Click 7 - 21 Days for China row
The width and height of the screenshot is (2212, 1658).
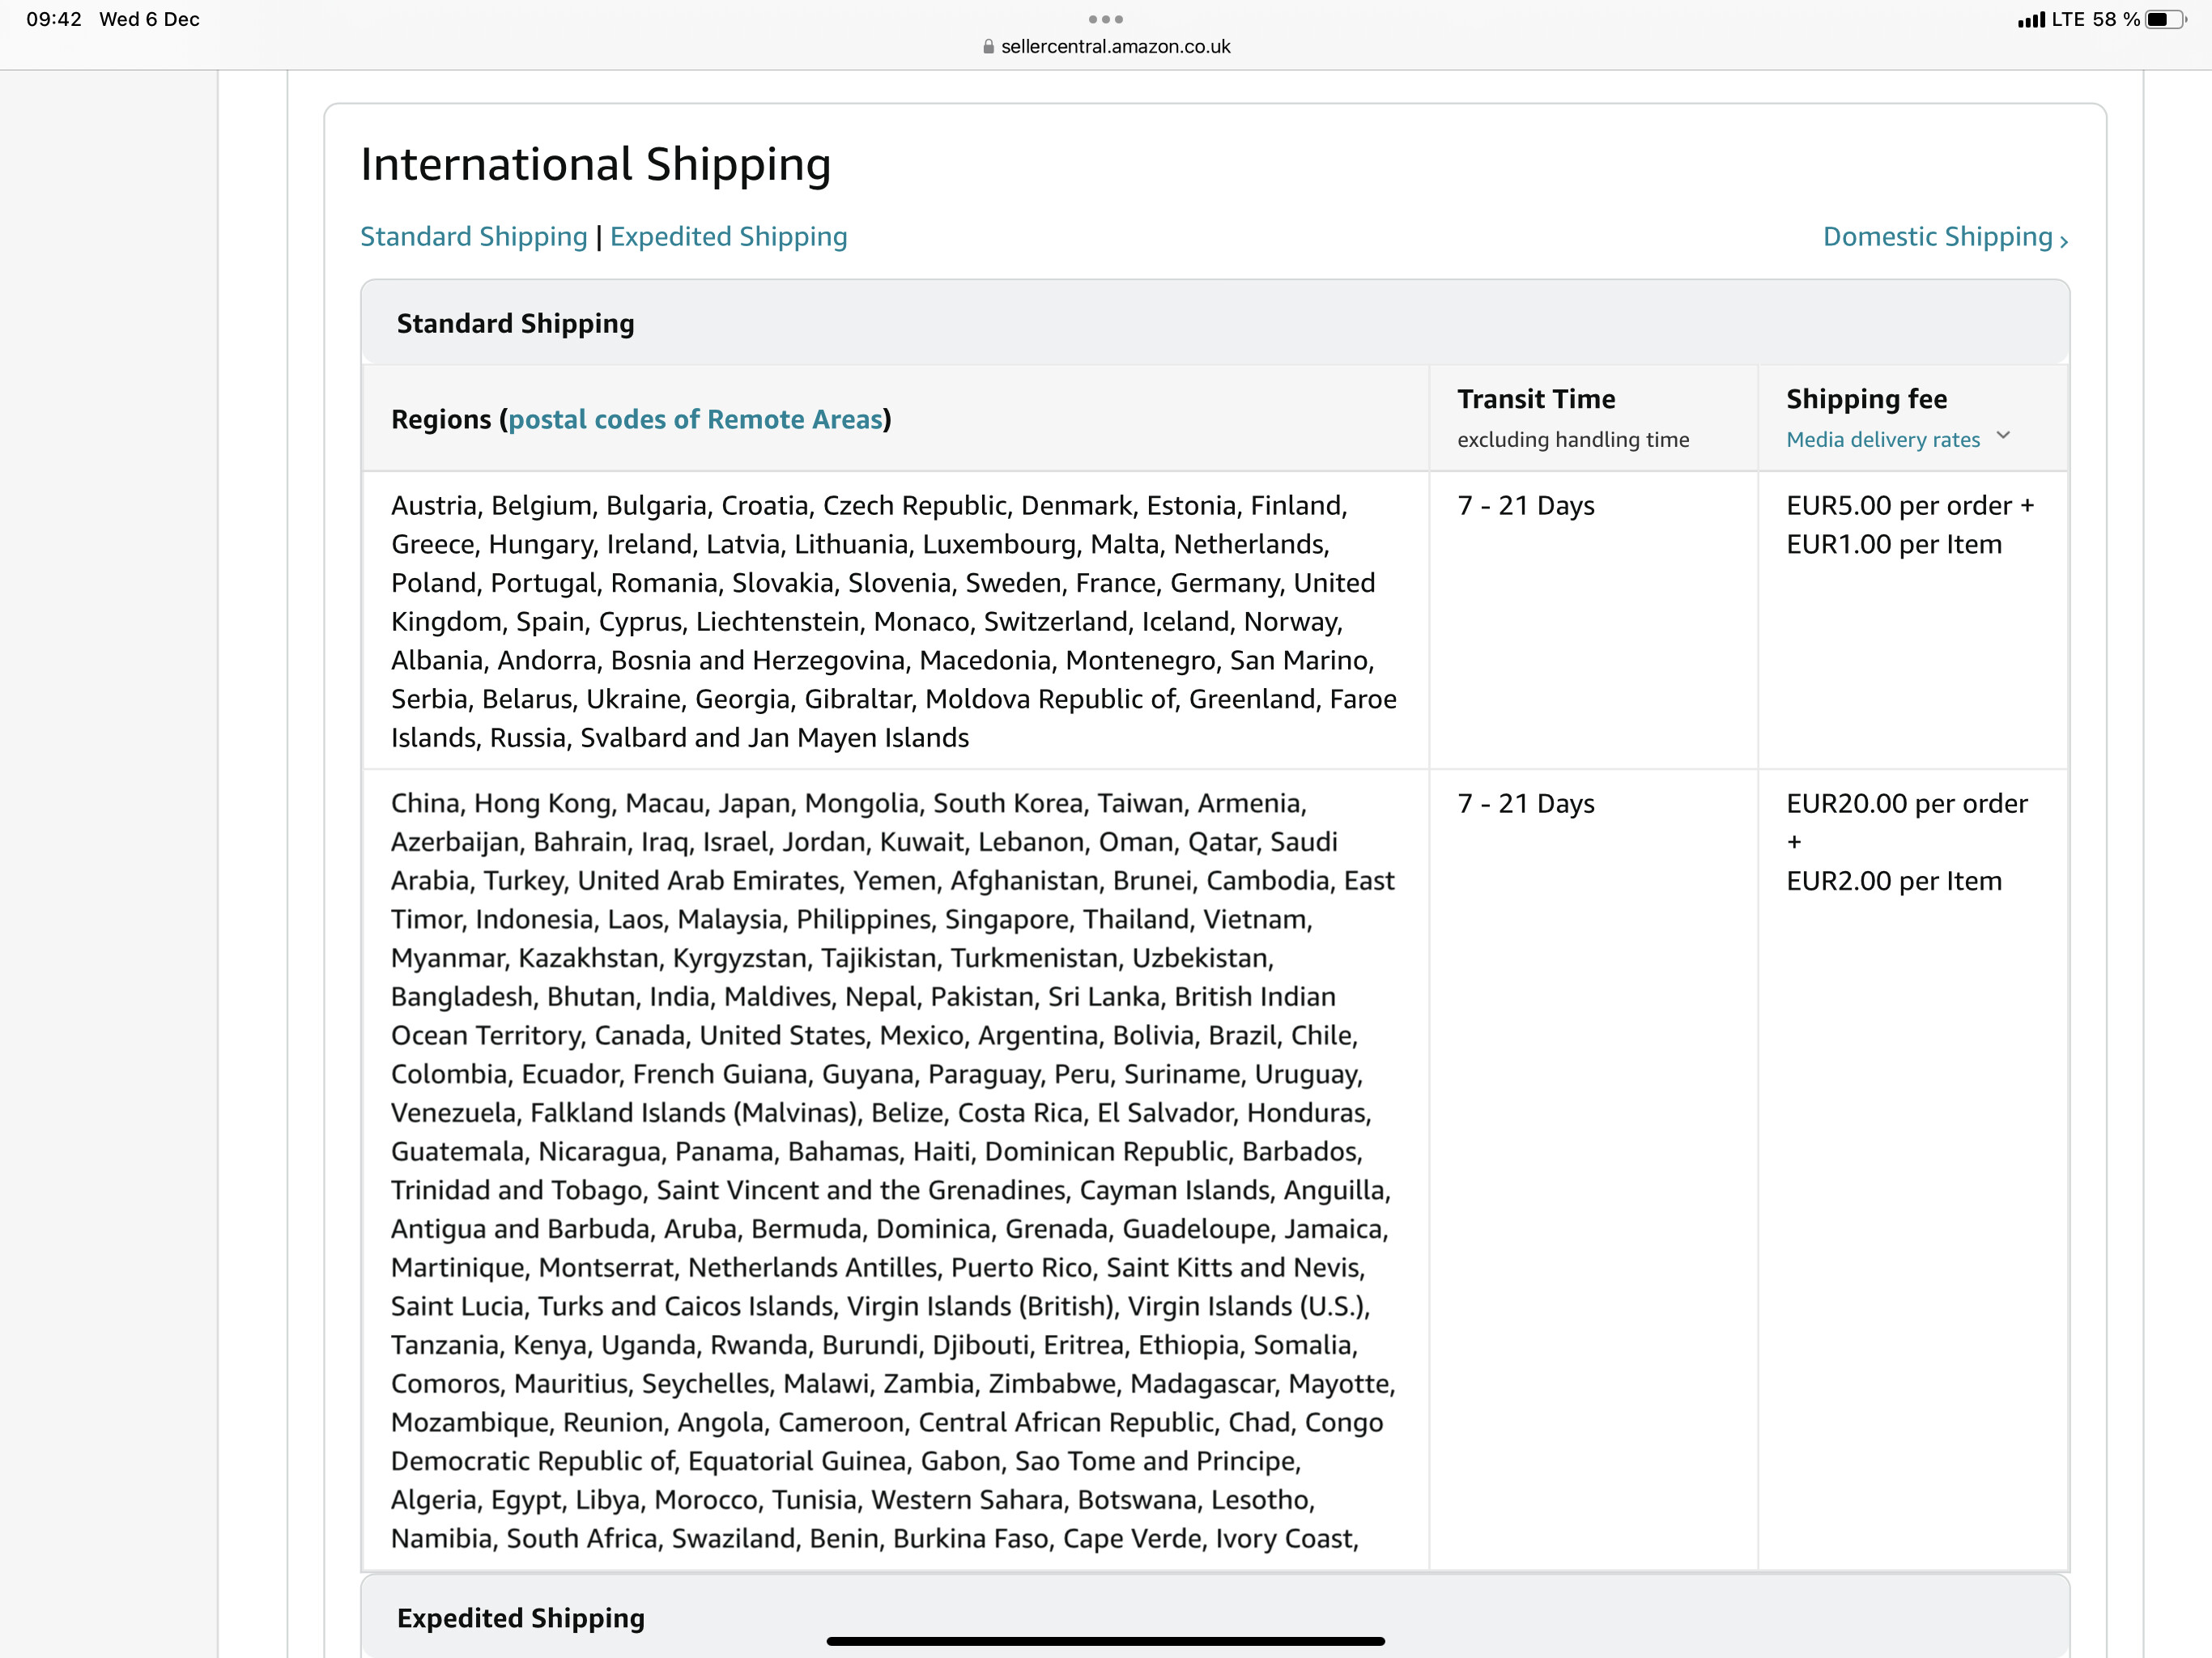[x=1525, y=804]
